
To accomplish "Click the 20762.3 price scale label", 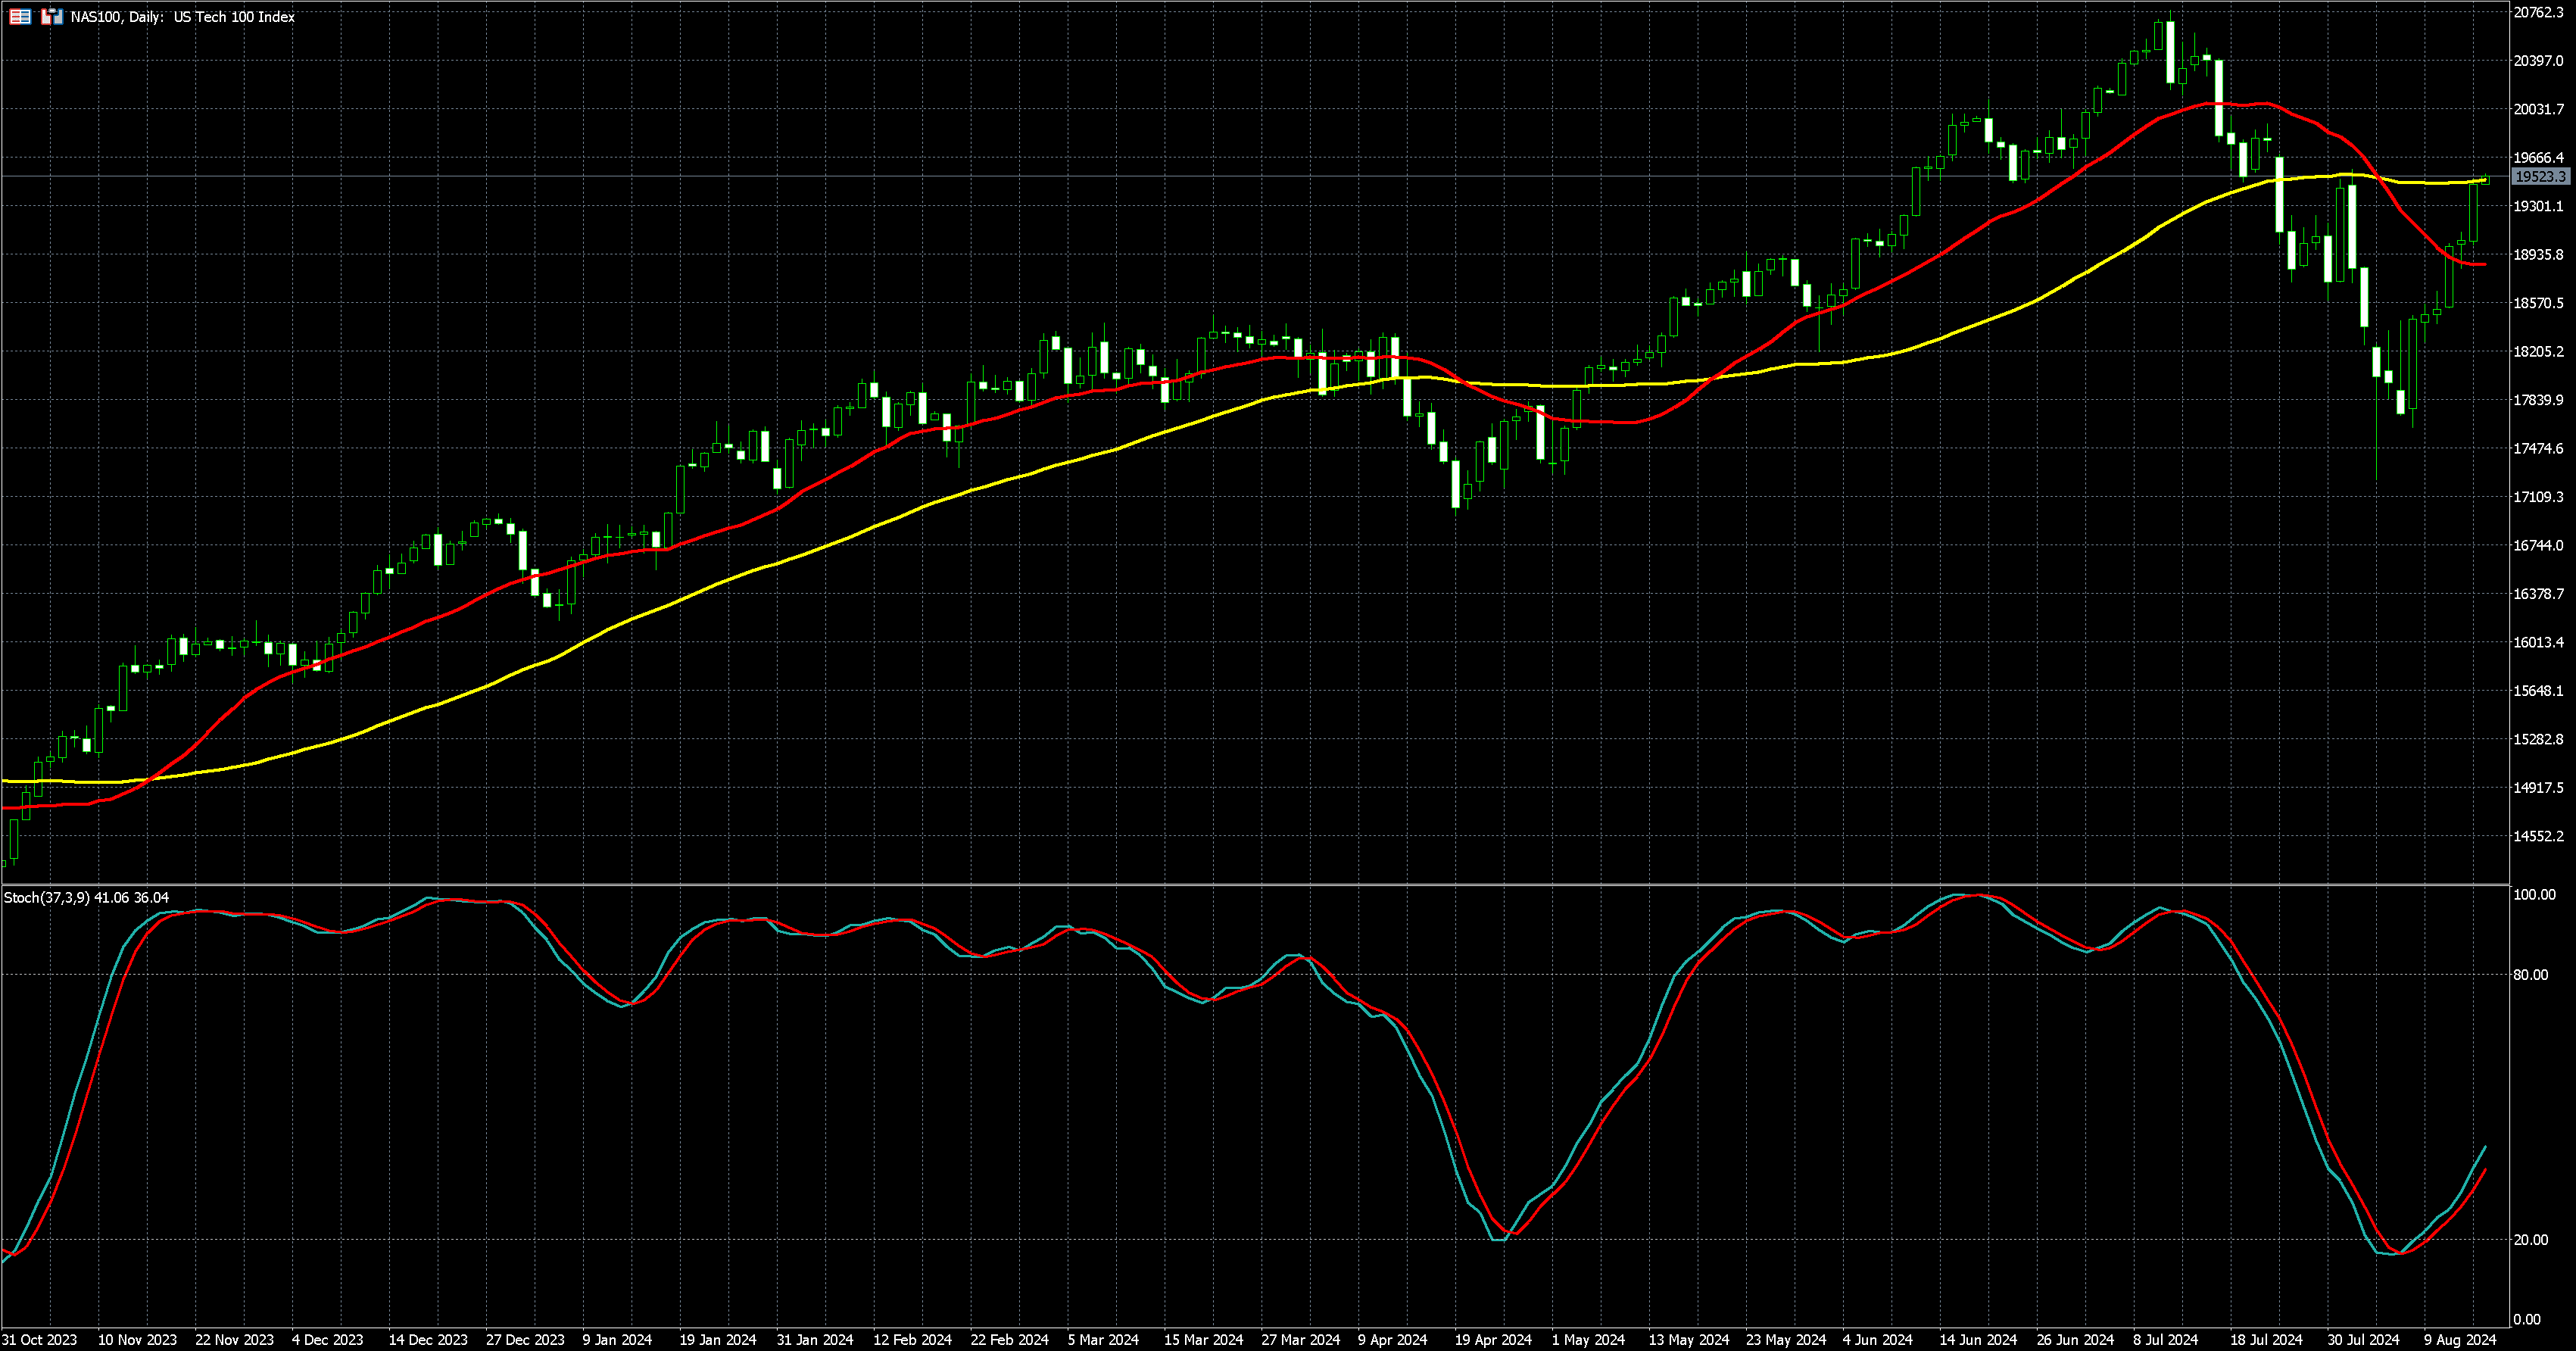I will (2539, 13).
